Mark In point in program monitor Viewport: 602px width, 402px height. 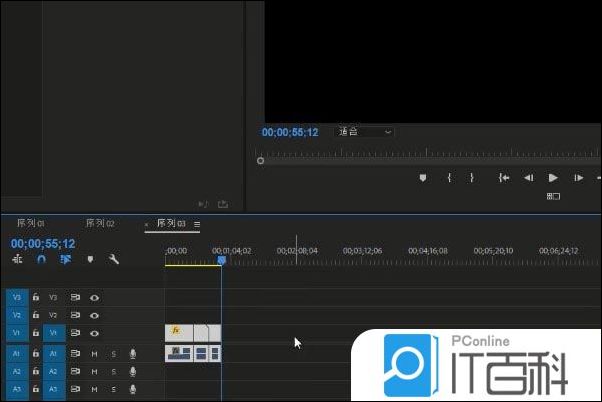(x=449, y=178)
